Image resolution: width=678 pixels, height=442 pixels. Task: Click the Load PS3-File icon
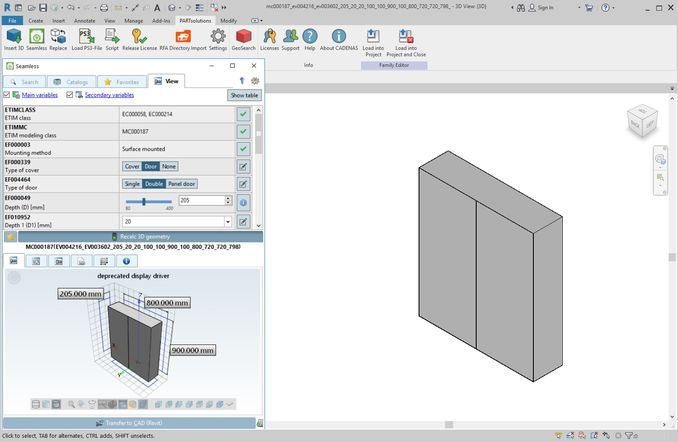(x=86, y=37)
